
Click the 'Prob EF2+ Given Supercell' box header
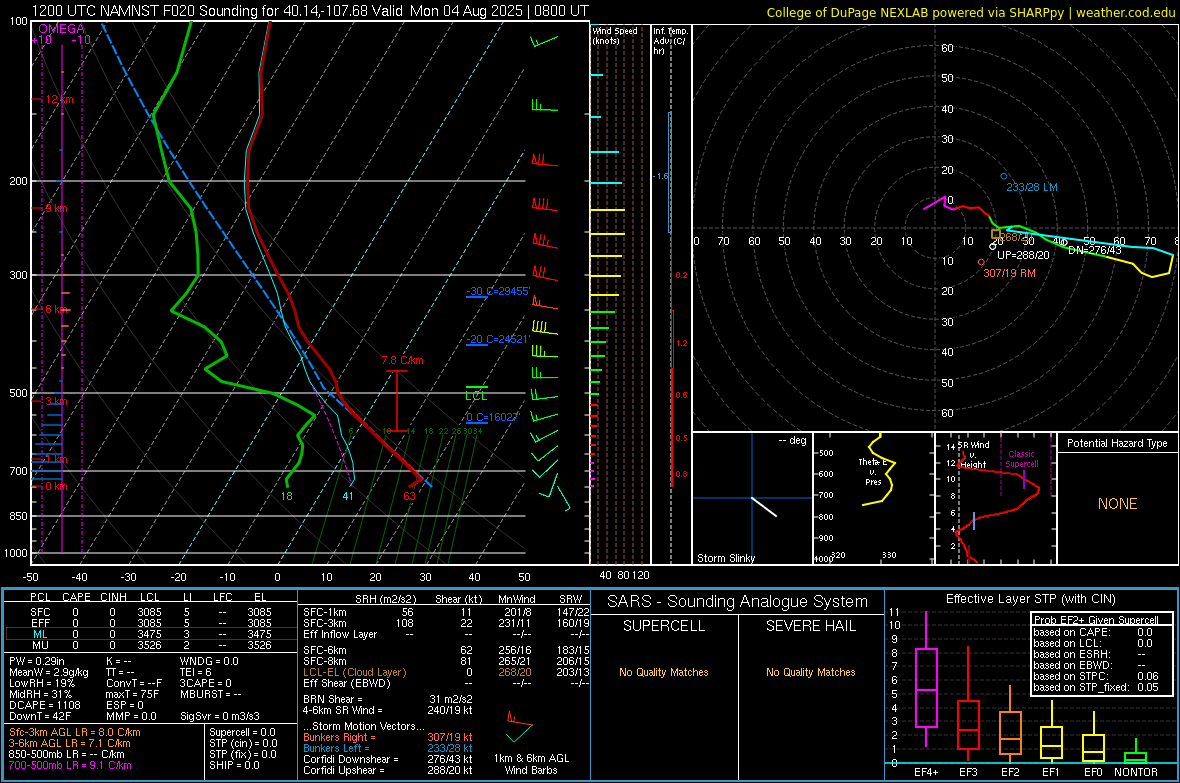pos(1096,620)
